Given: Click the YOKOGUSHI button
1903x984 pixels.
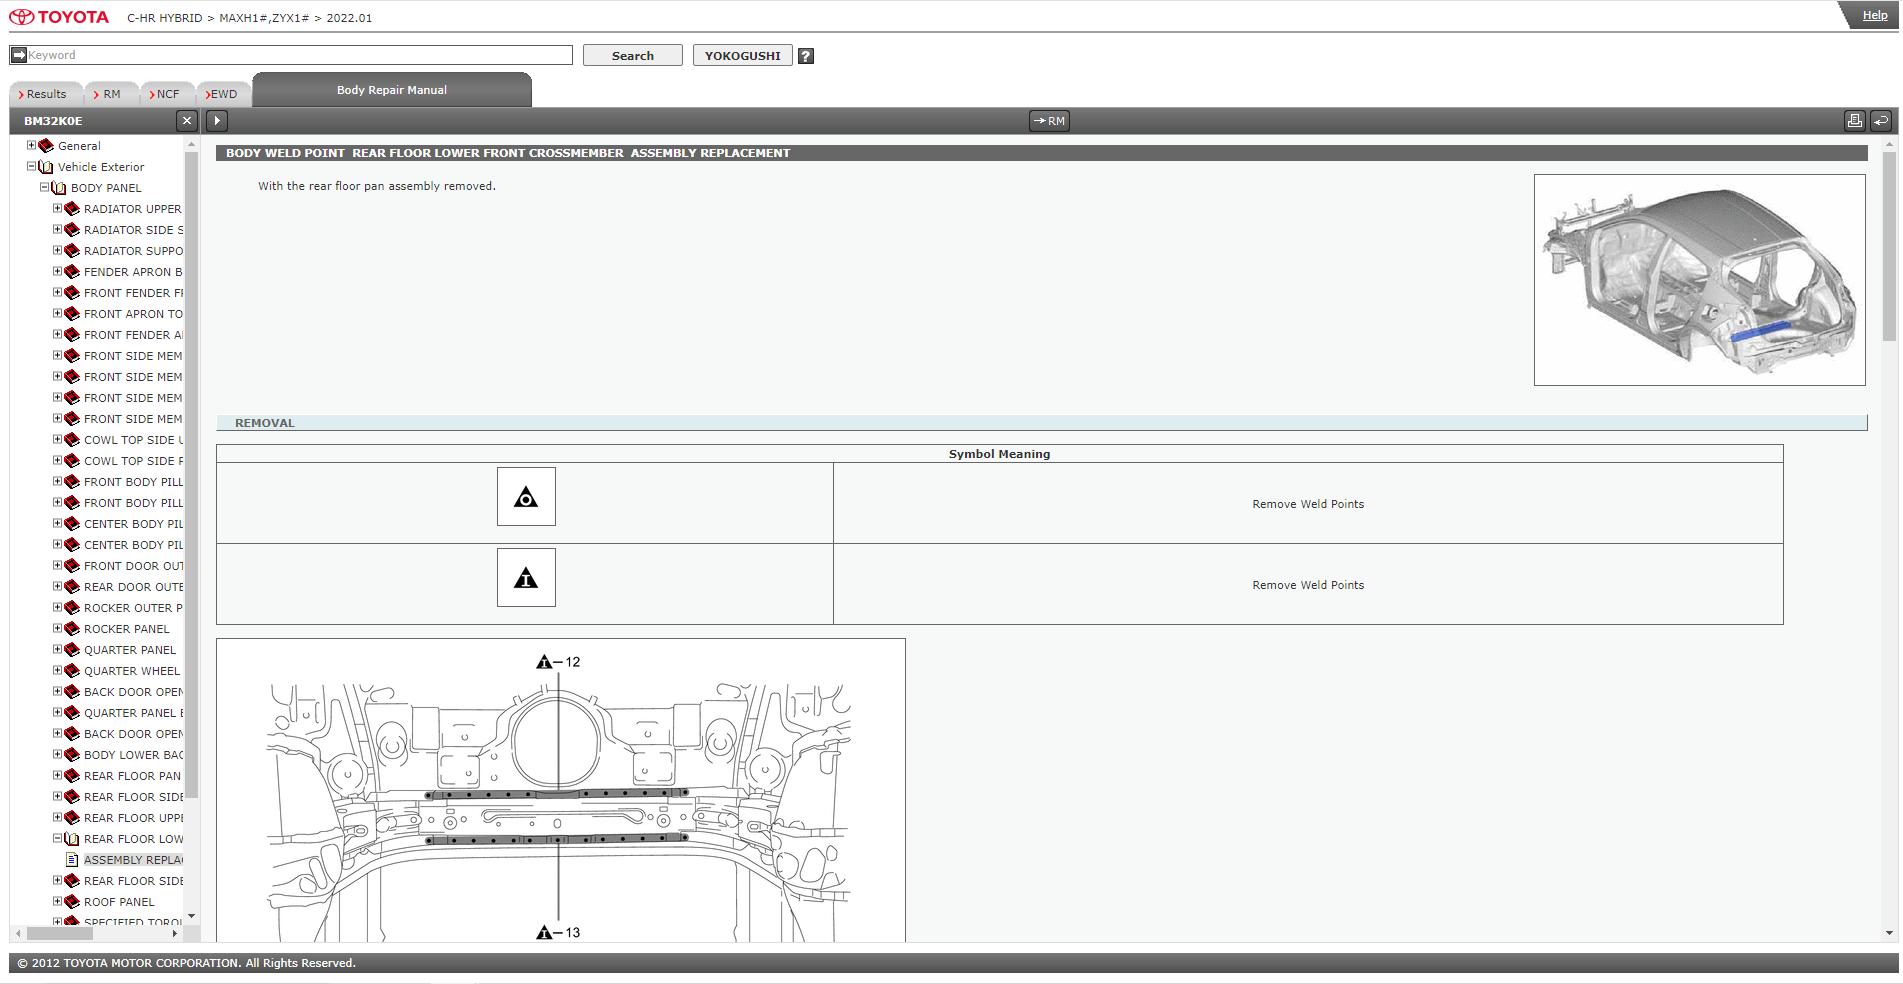Looking at the screenshot, I should click(x=743, y=56).
